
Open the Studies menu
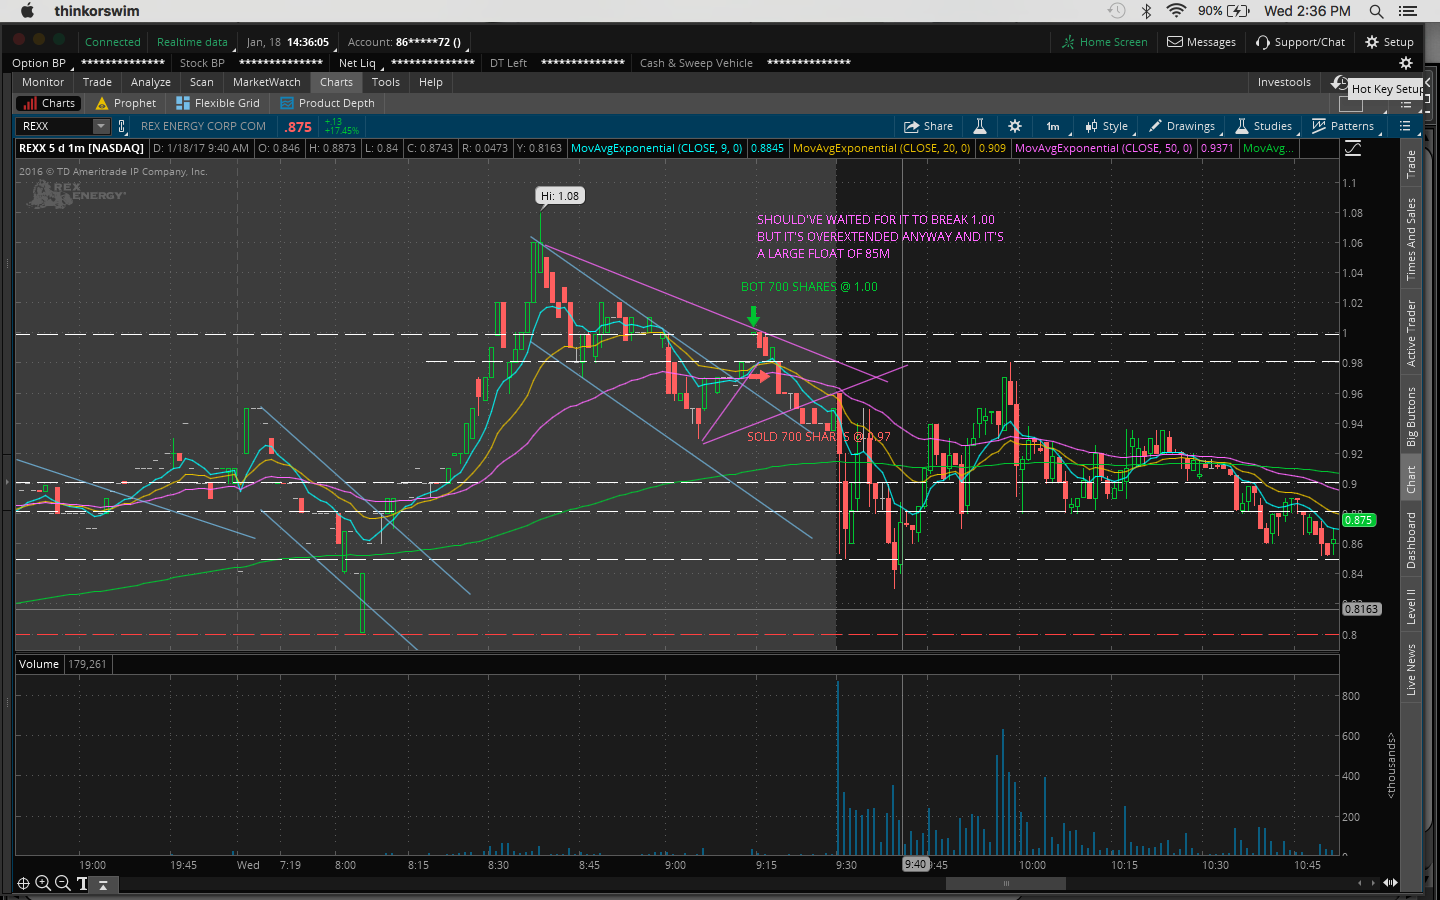(1264, 126)
